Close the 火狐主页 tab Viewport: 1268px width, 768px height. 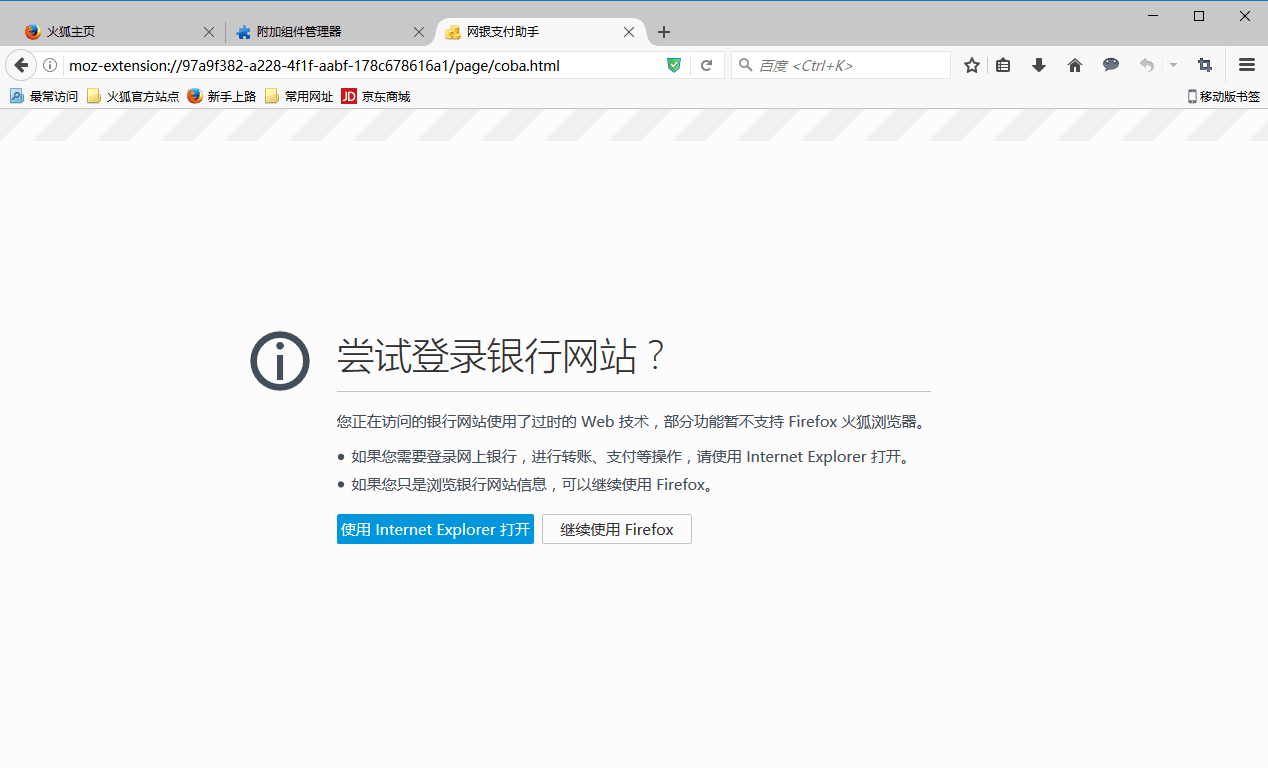pyautogui.click(x=209, y=32)
